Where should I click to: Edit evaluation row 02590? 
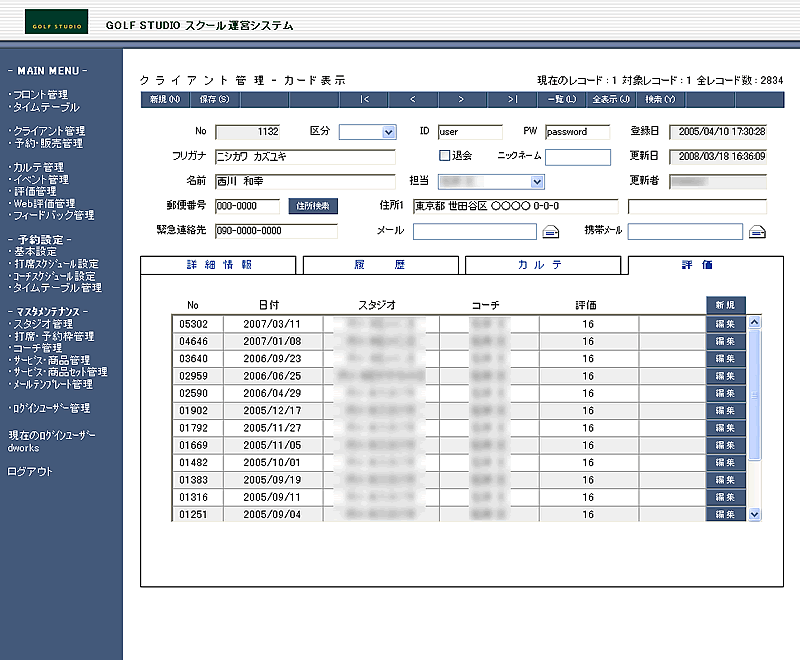(x=726, y=393)
